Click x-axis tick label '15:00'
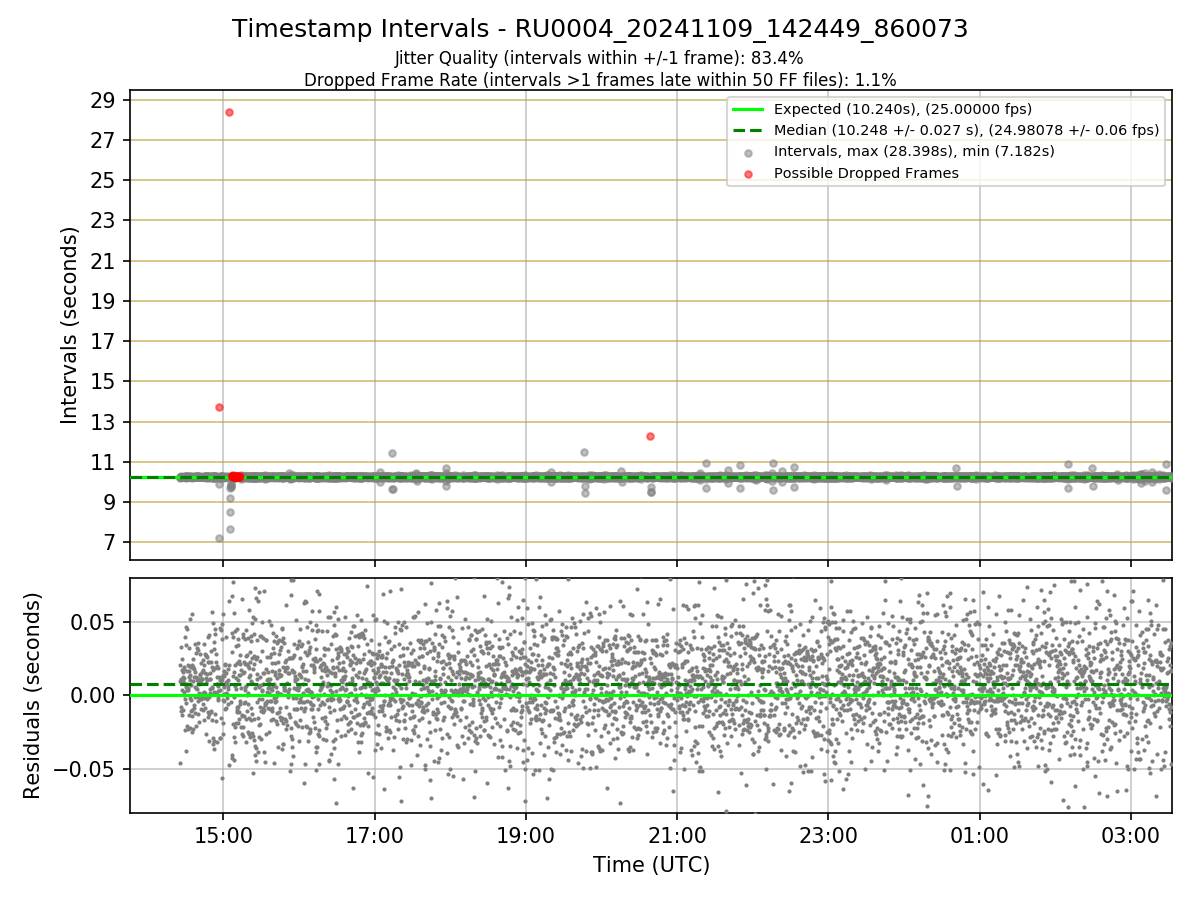 click(223, 835)
